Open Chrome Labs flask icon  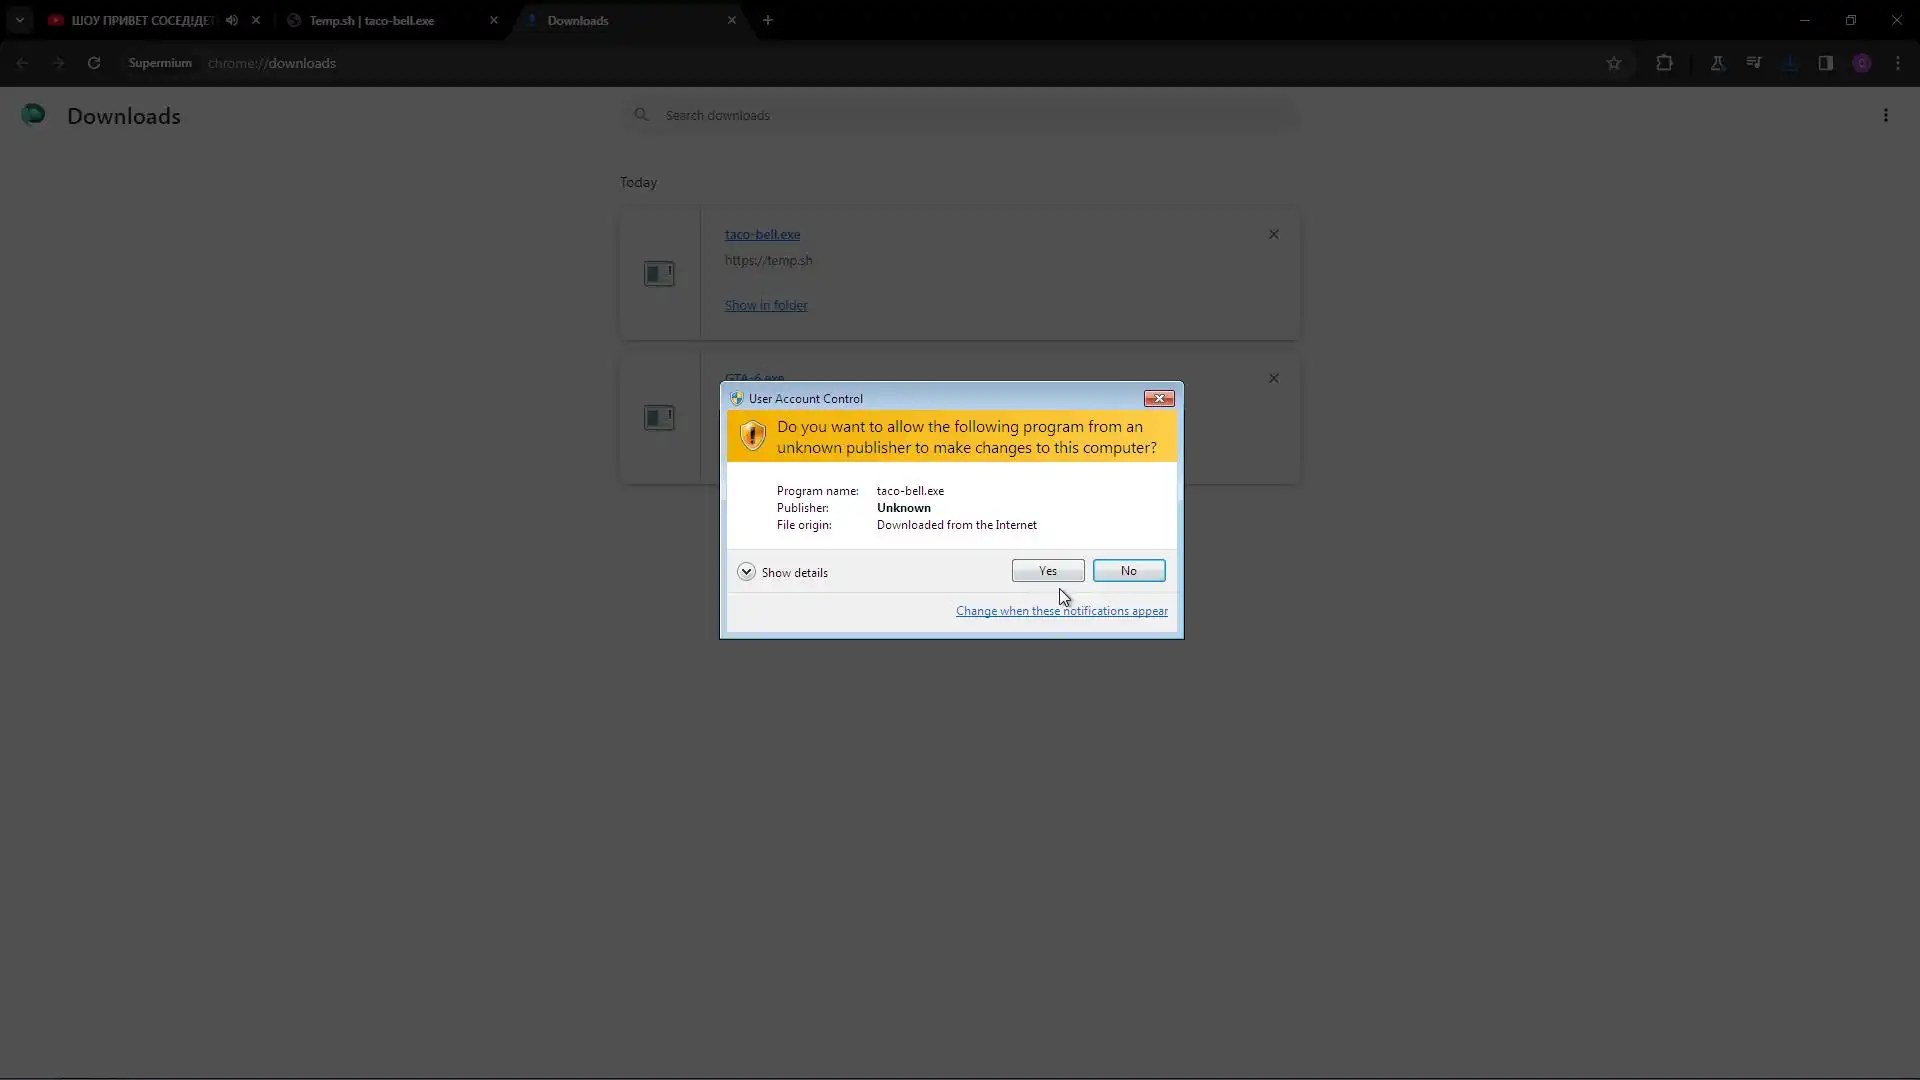click(x=1717, y=63)
